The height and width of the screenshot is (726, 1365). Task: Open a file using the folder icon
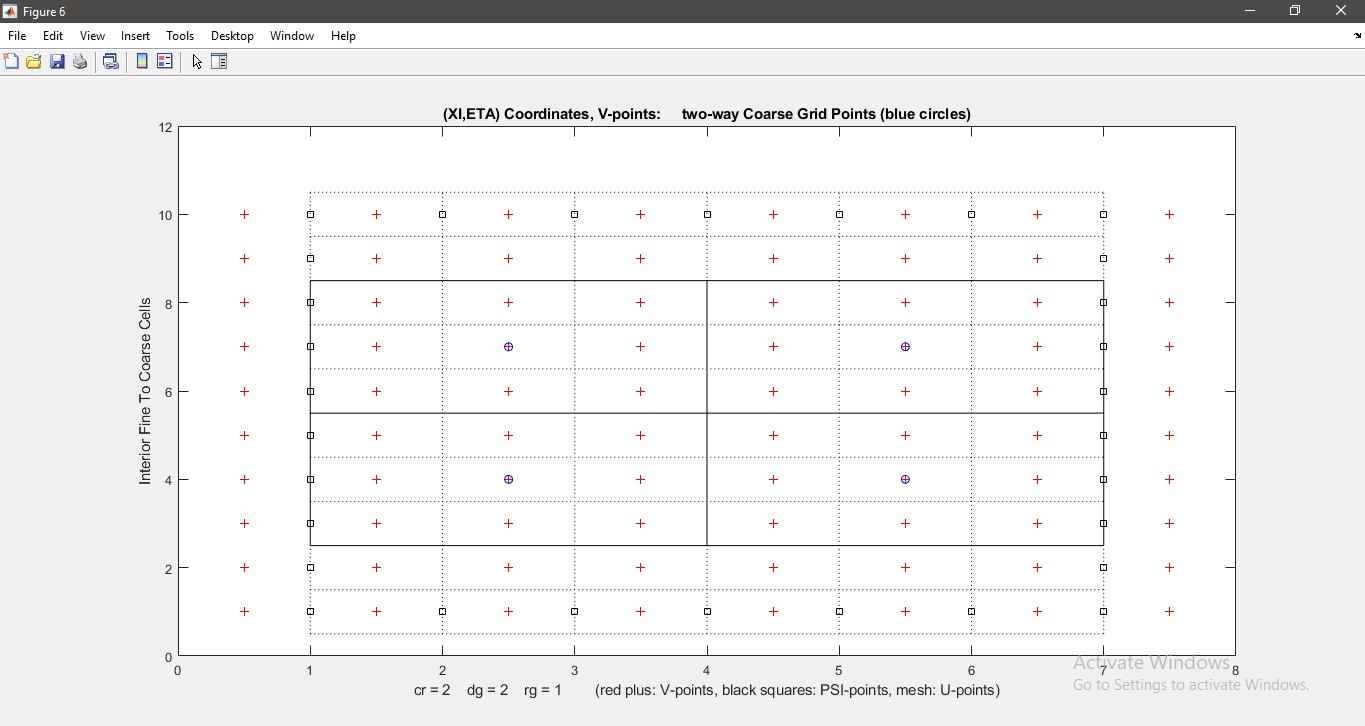(x=34, y=62)
